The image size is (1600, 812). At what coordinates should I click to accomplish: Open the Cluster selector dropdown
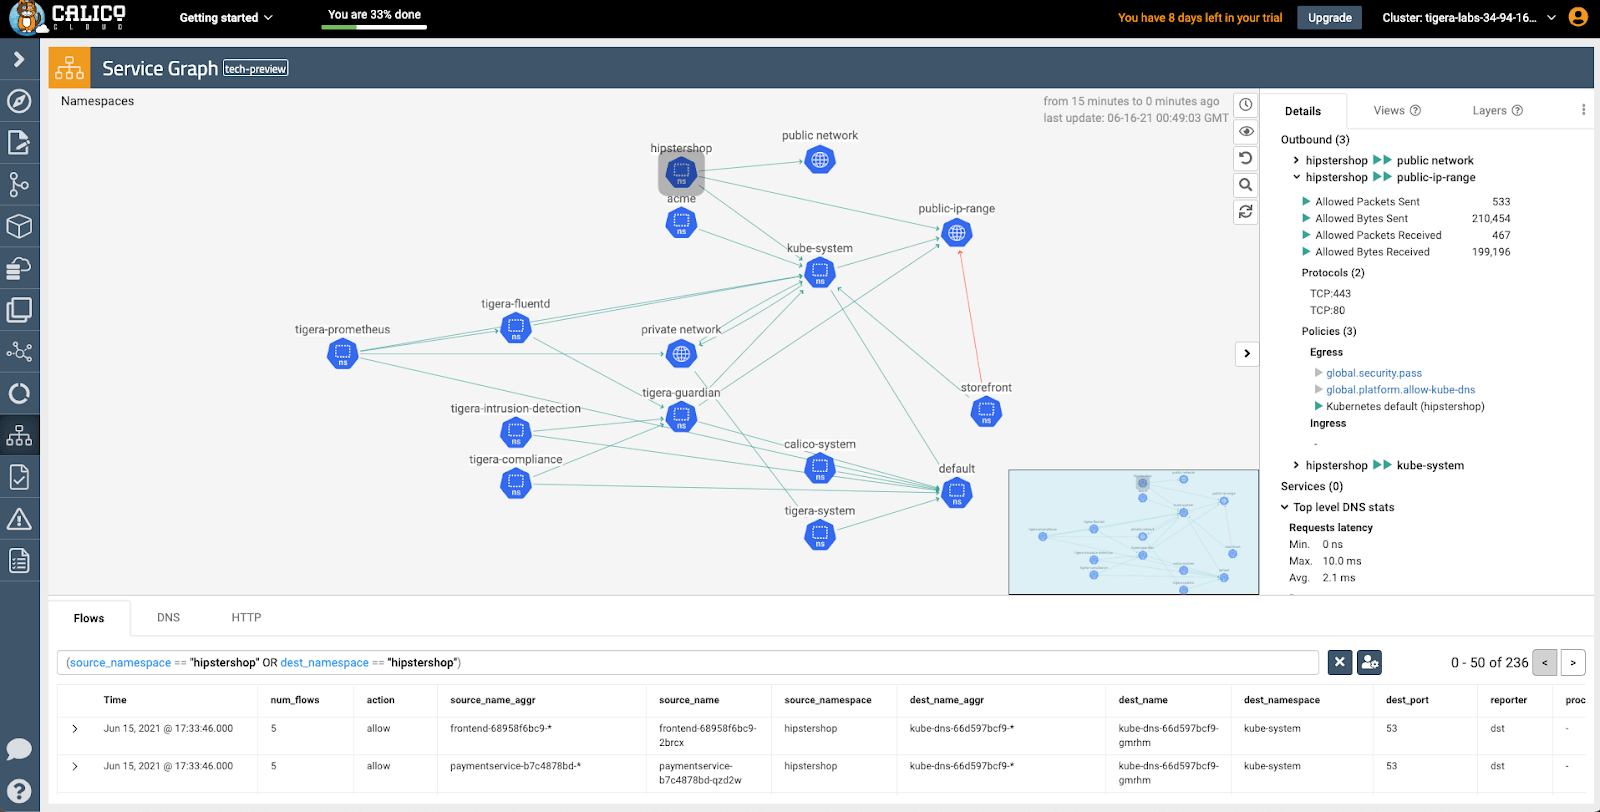pos(1469,18)
